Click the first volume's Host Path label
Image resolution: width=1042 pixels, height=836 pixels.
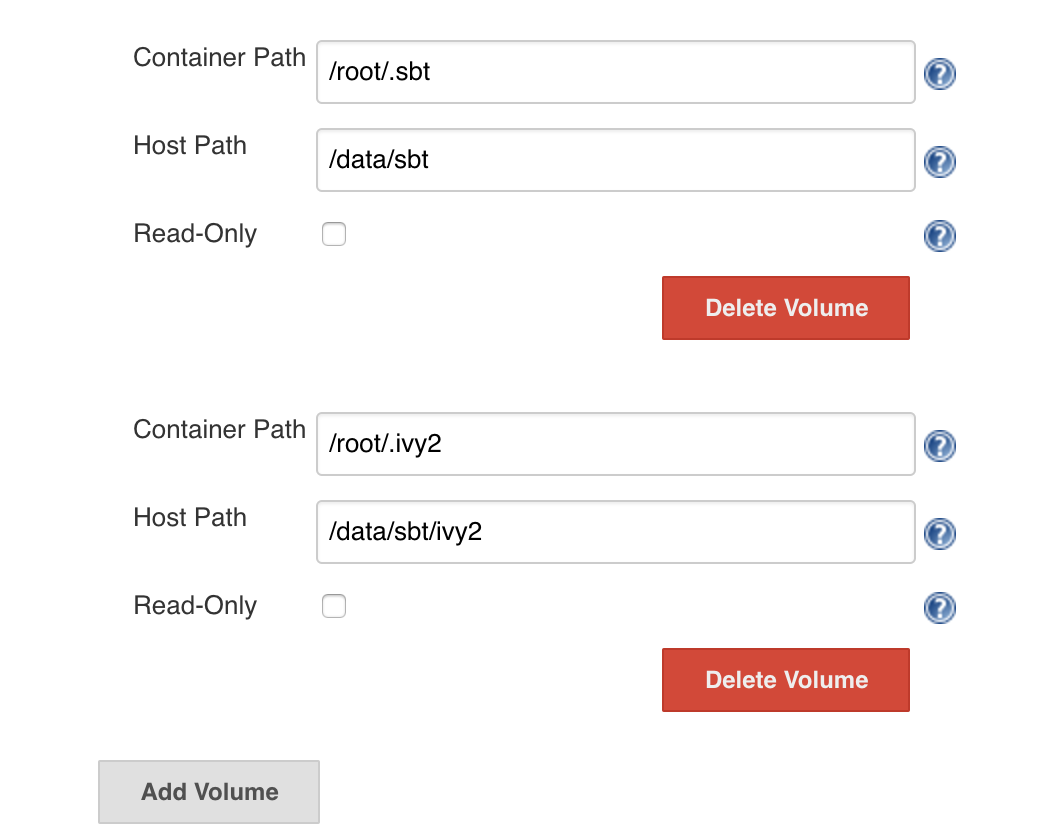point(190,146)
